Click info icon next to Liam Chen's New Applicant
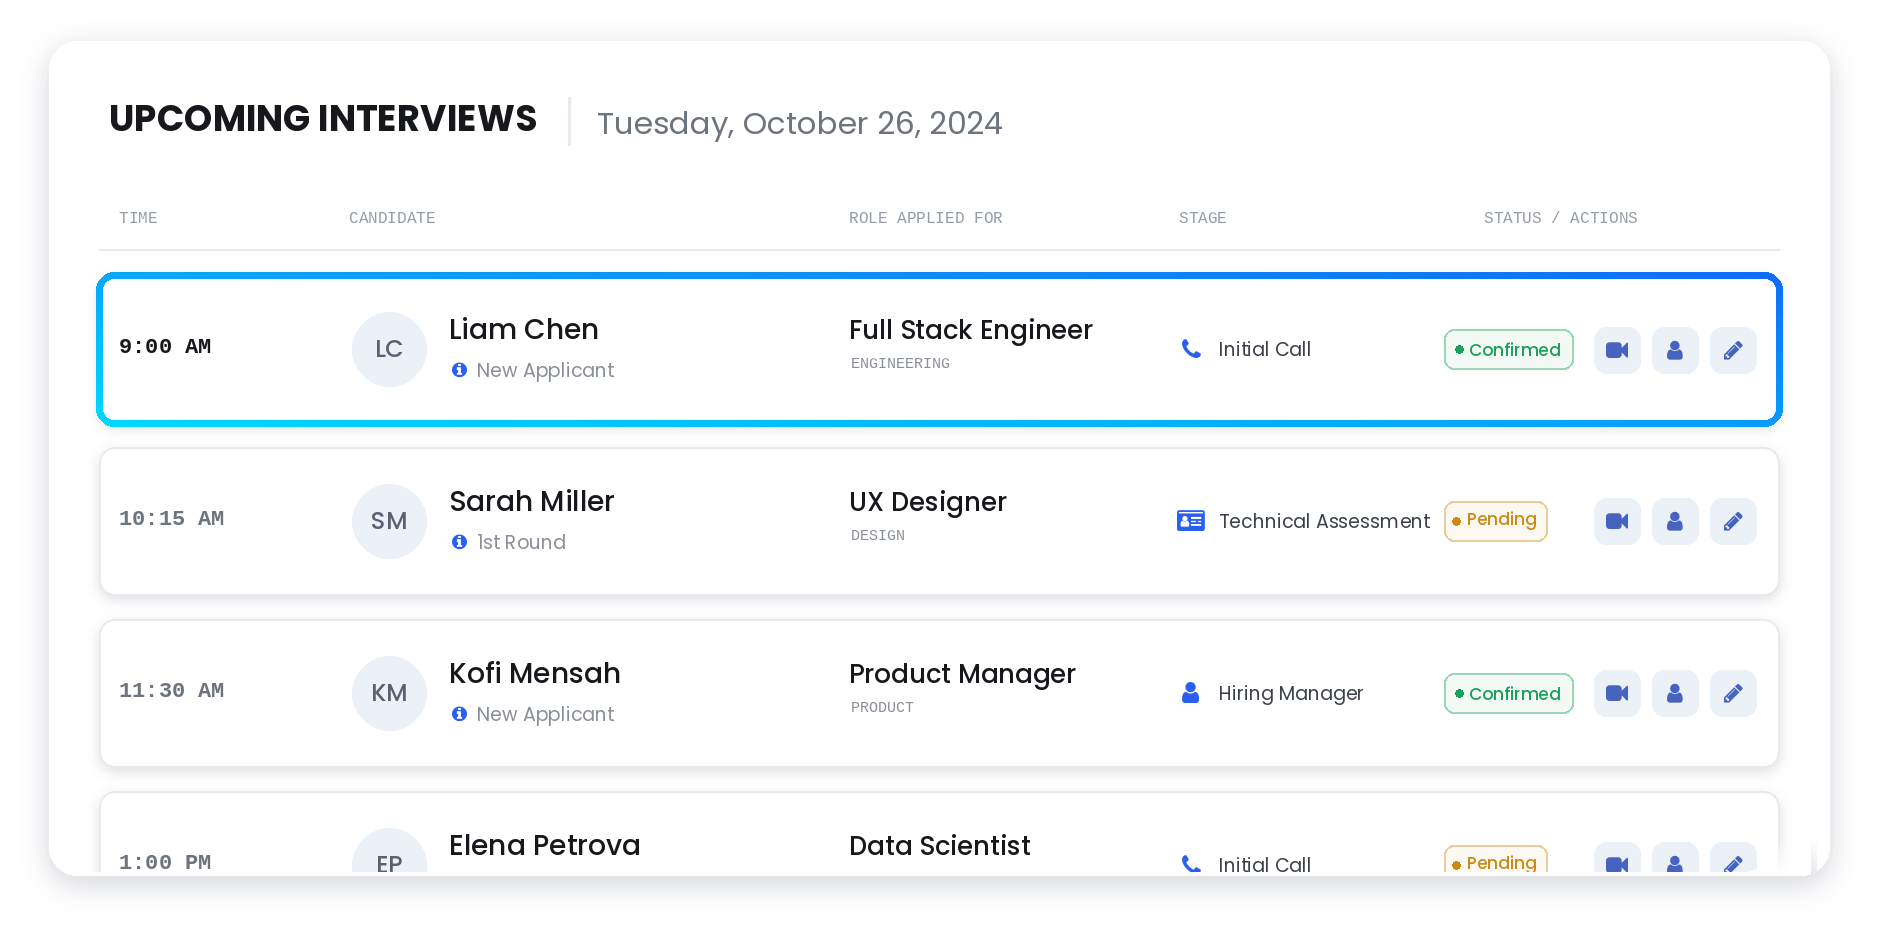The width and height of the screenshot is (1878, 932). click(x=459, y=370)
